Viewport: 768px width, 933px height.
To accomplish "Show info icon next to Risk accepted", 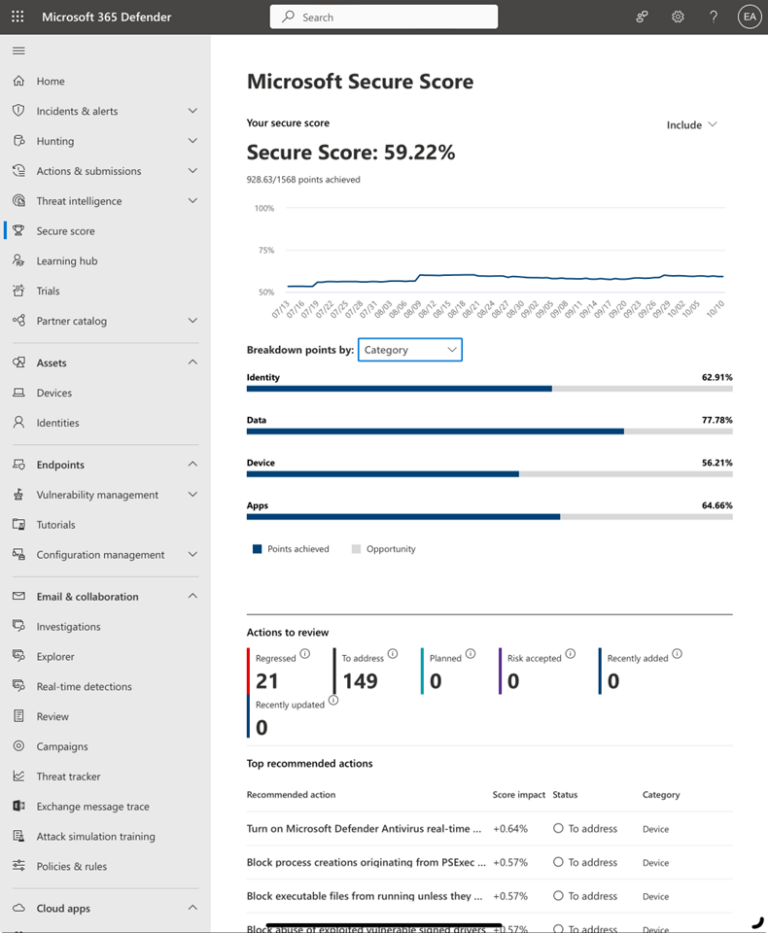I will pyautogui.click(x=570, y=653).
